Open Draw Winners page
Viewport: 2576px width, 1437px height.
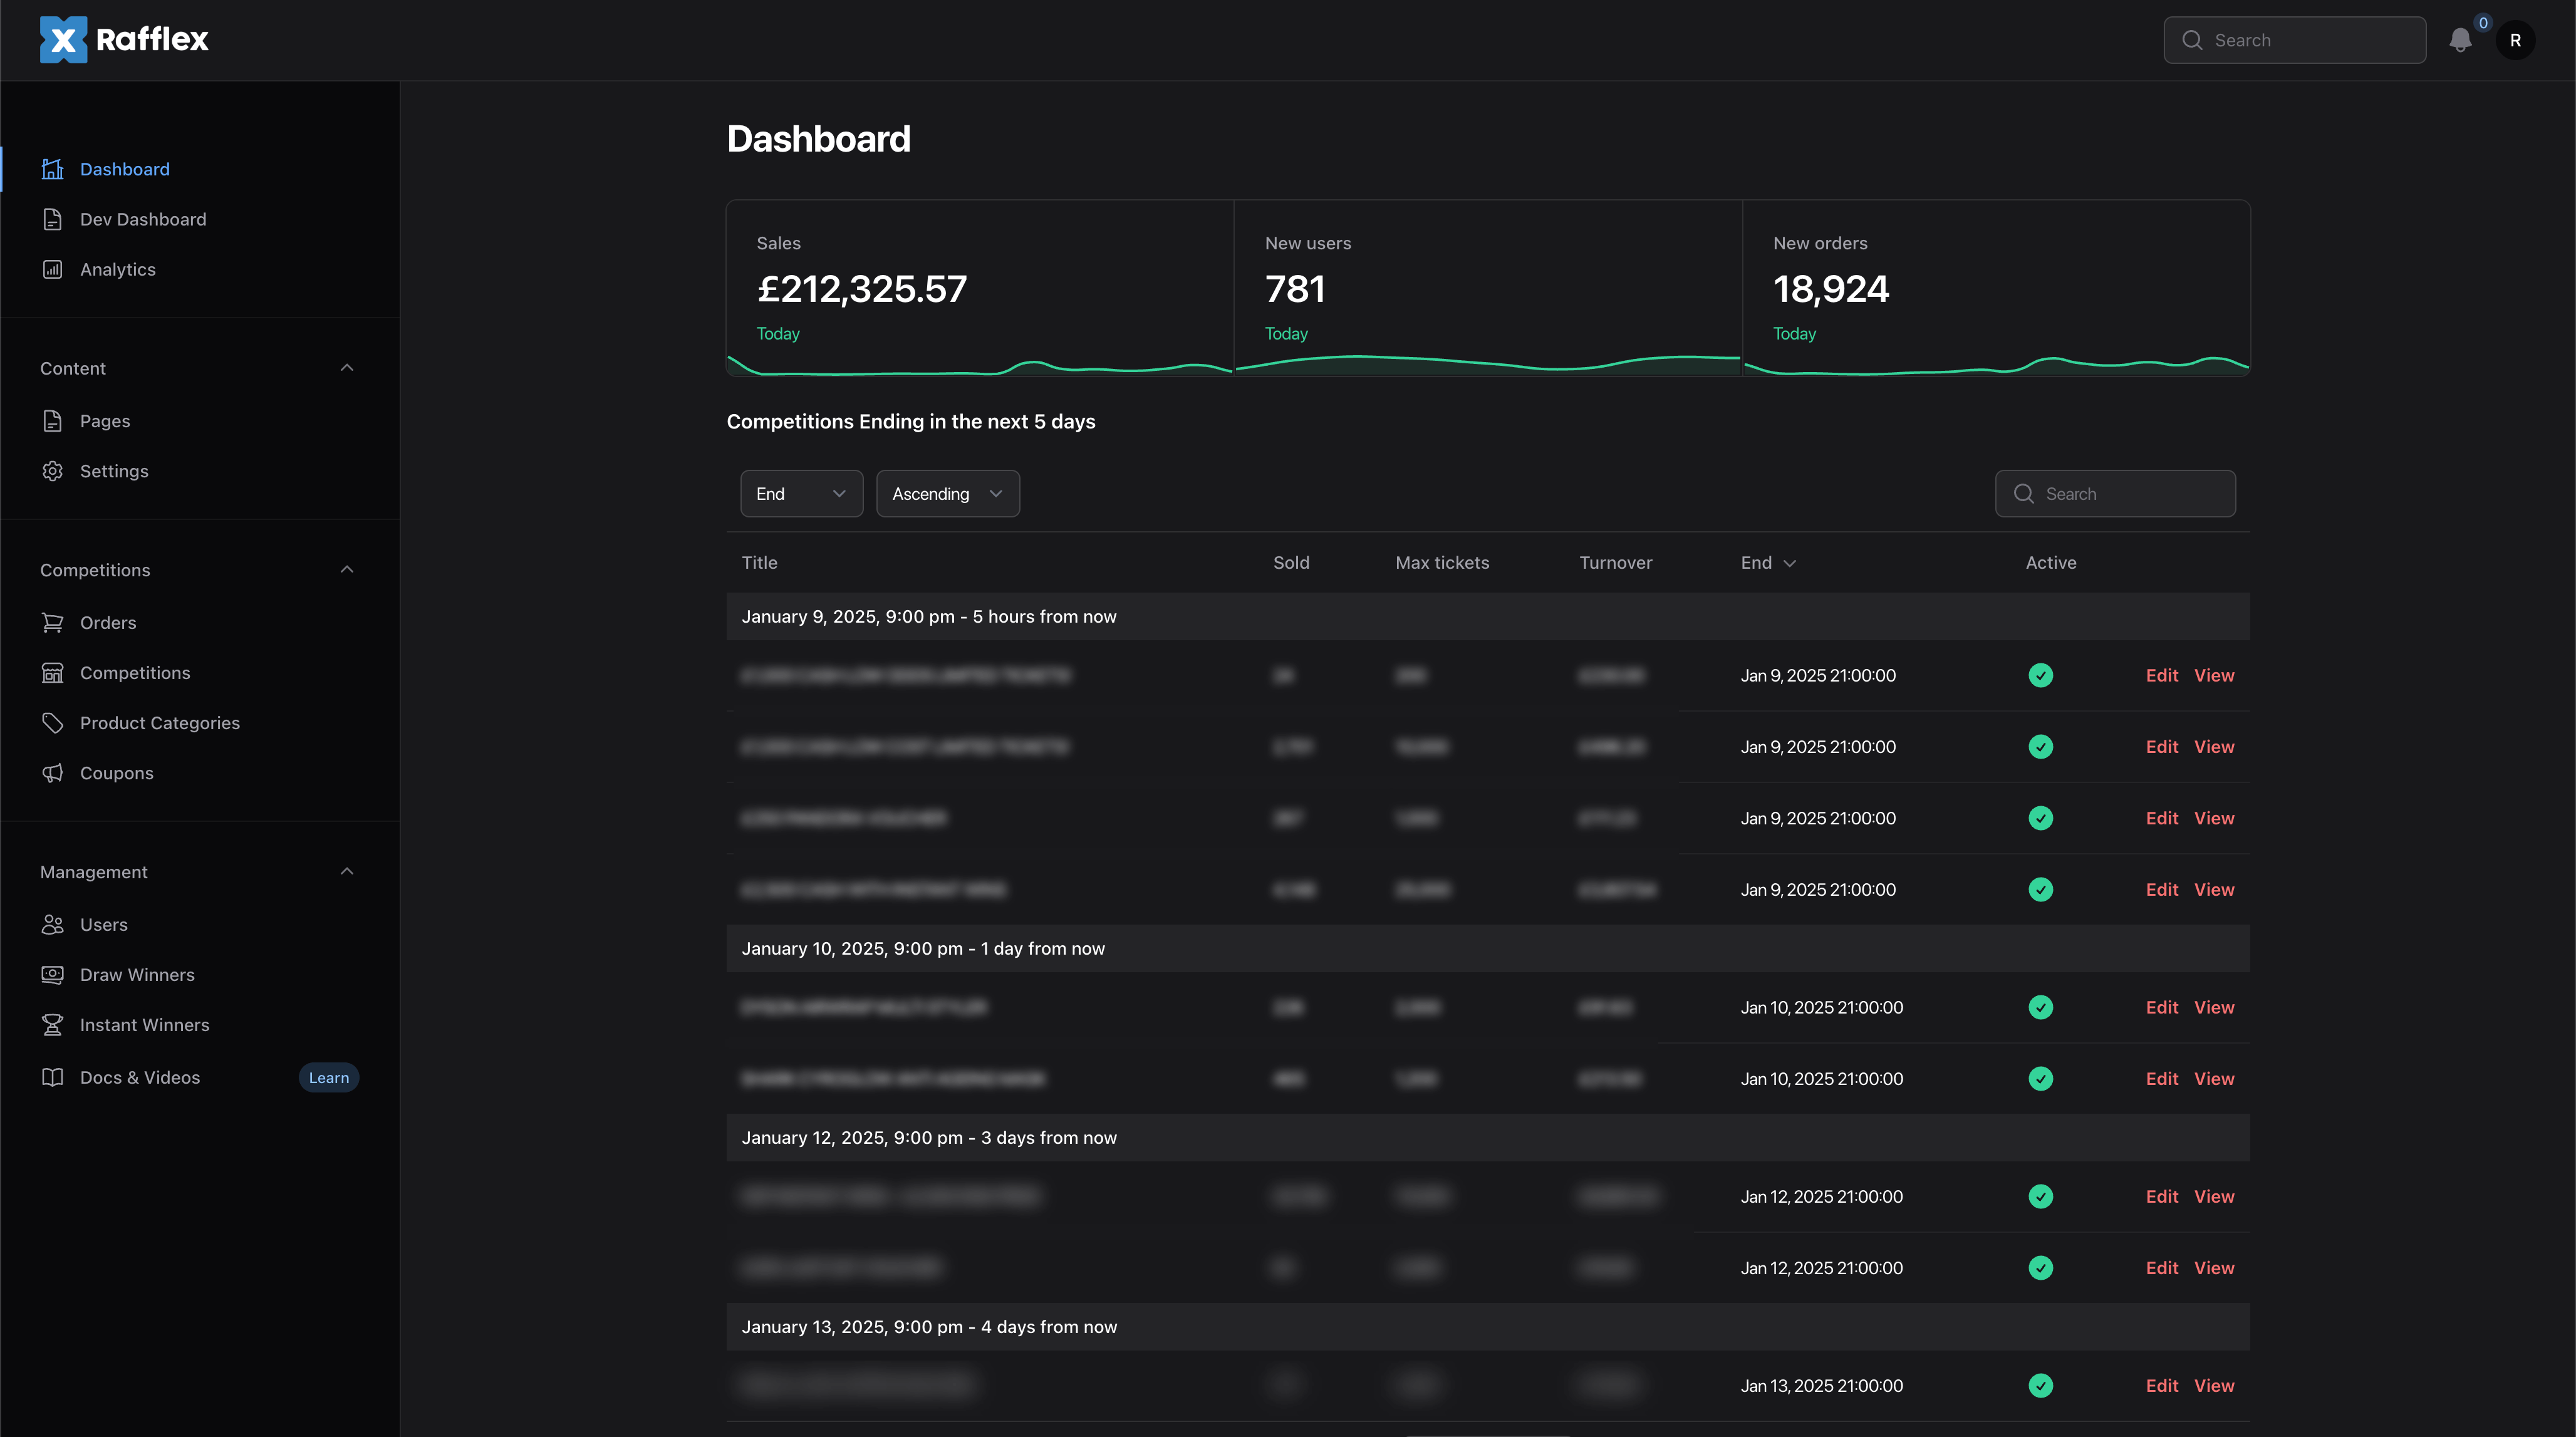coord(137,975)
